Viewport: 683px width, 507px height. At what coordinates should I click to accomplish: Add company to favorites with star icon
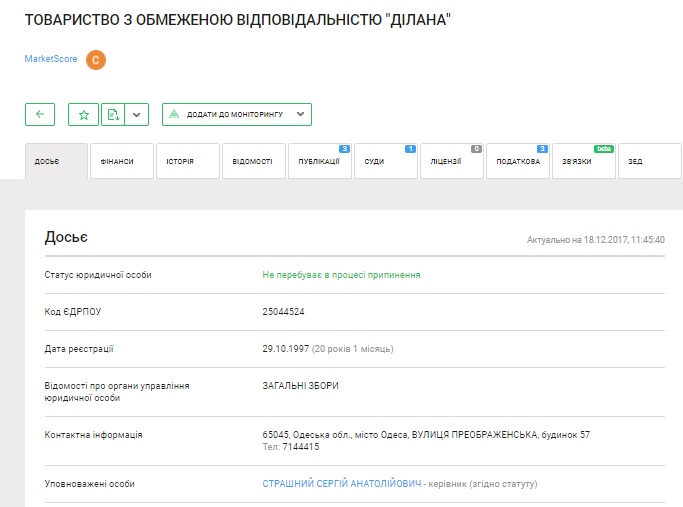pos(84,114)
